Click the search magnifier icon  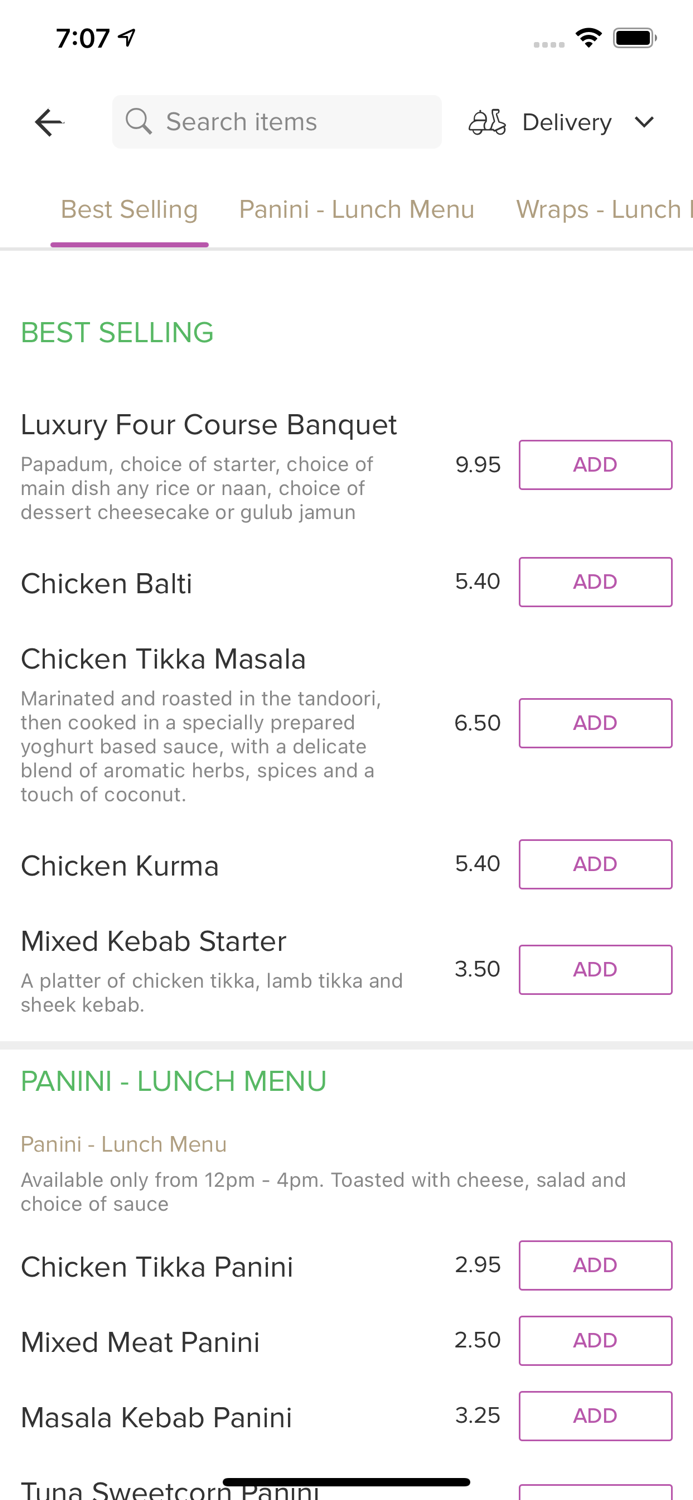tap(139, 121)
